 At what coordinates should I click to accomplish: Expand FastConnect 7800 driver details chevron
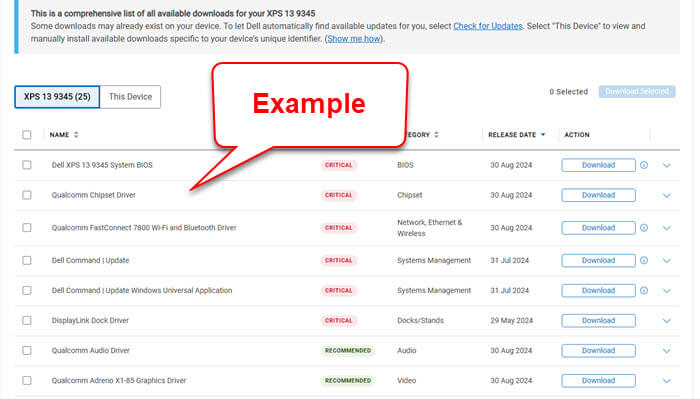point(667,228)
